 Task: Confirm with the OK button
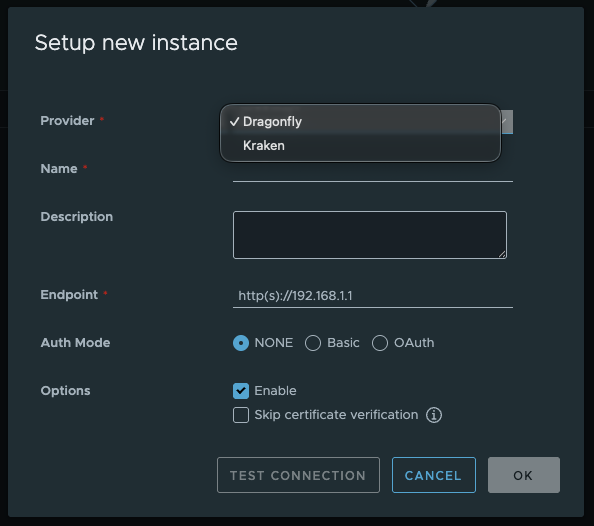tap(524, 475)
